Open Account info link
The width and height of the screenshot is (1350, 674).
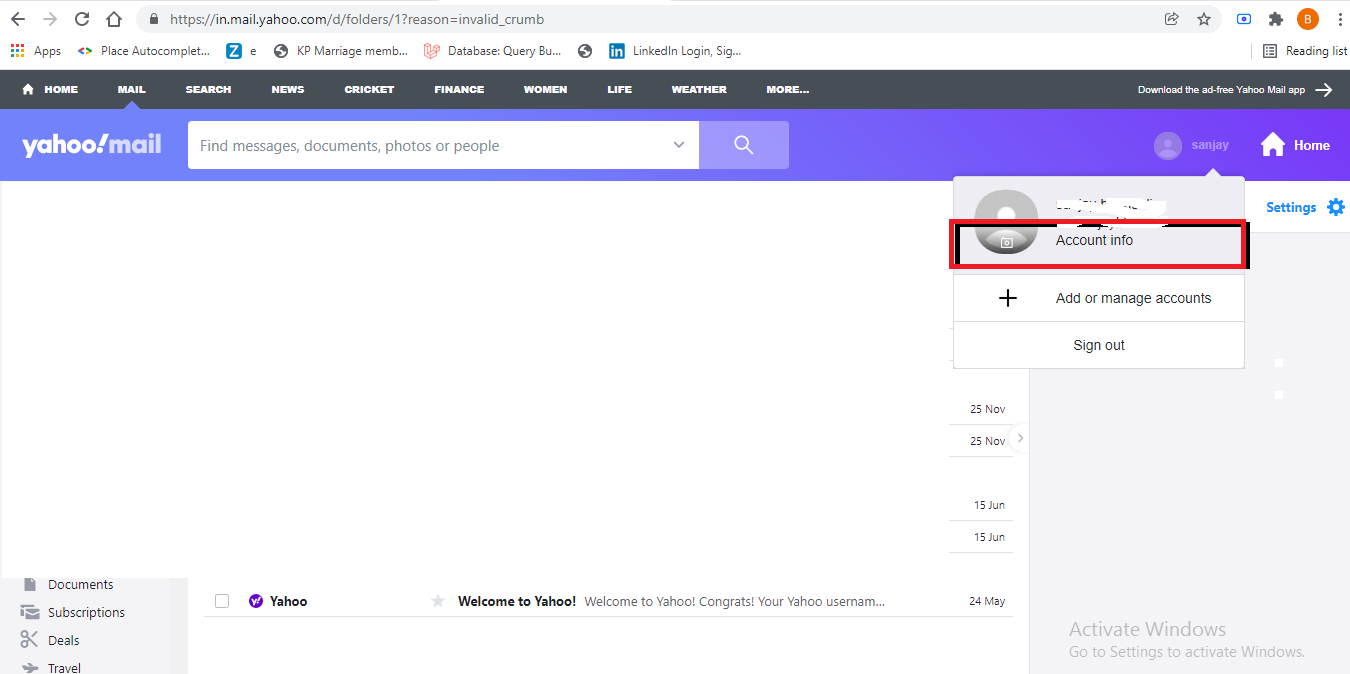(1094, 240)
